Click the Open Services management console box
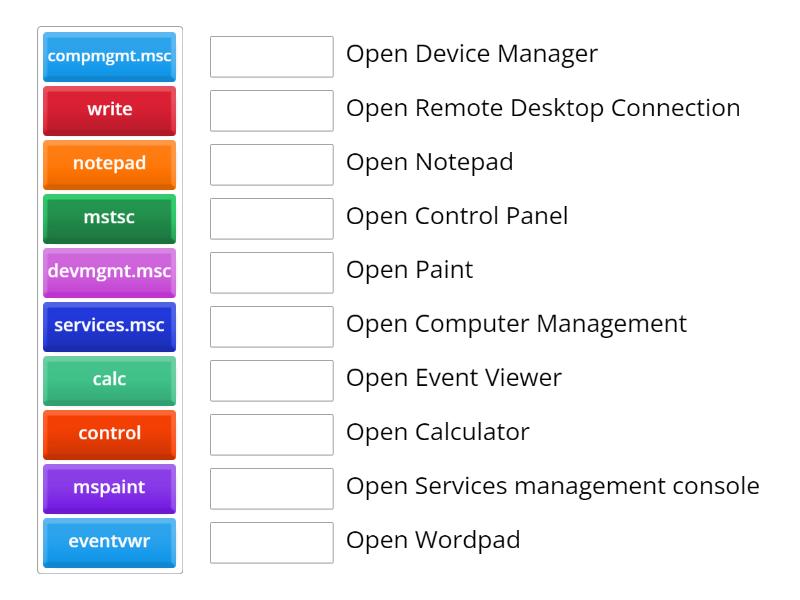Screen dimensions: 800x600 point(272,489)
